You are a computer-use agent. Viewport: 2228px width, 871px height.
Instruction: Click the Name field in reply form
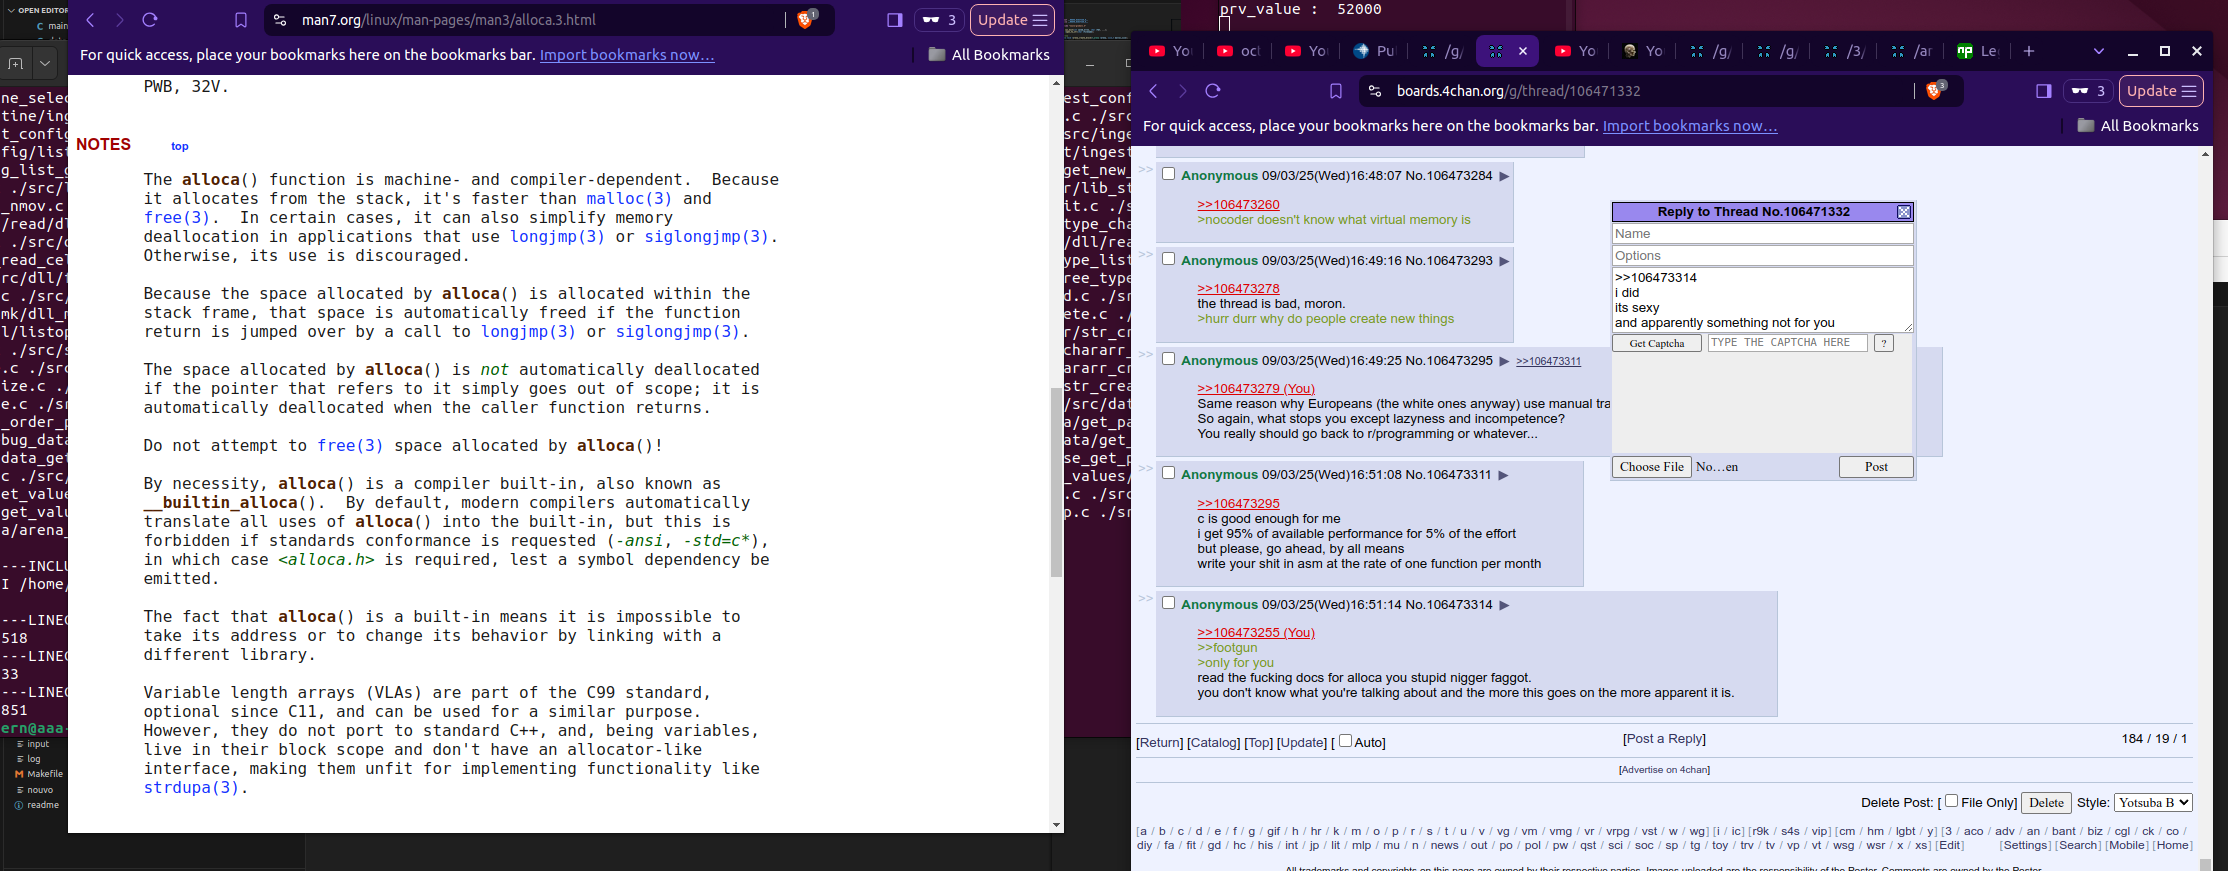[1762, 234]
